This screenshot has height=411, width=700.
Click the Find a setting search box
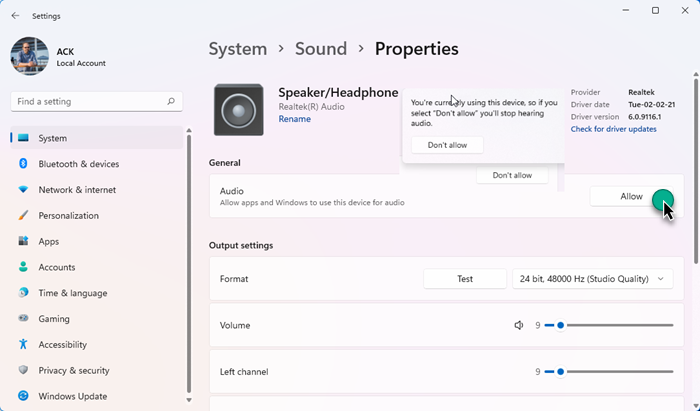(90, 101)
